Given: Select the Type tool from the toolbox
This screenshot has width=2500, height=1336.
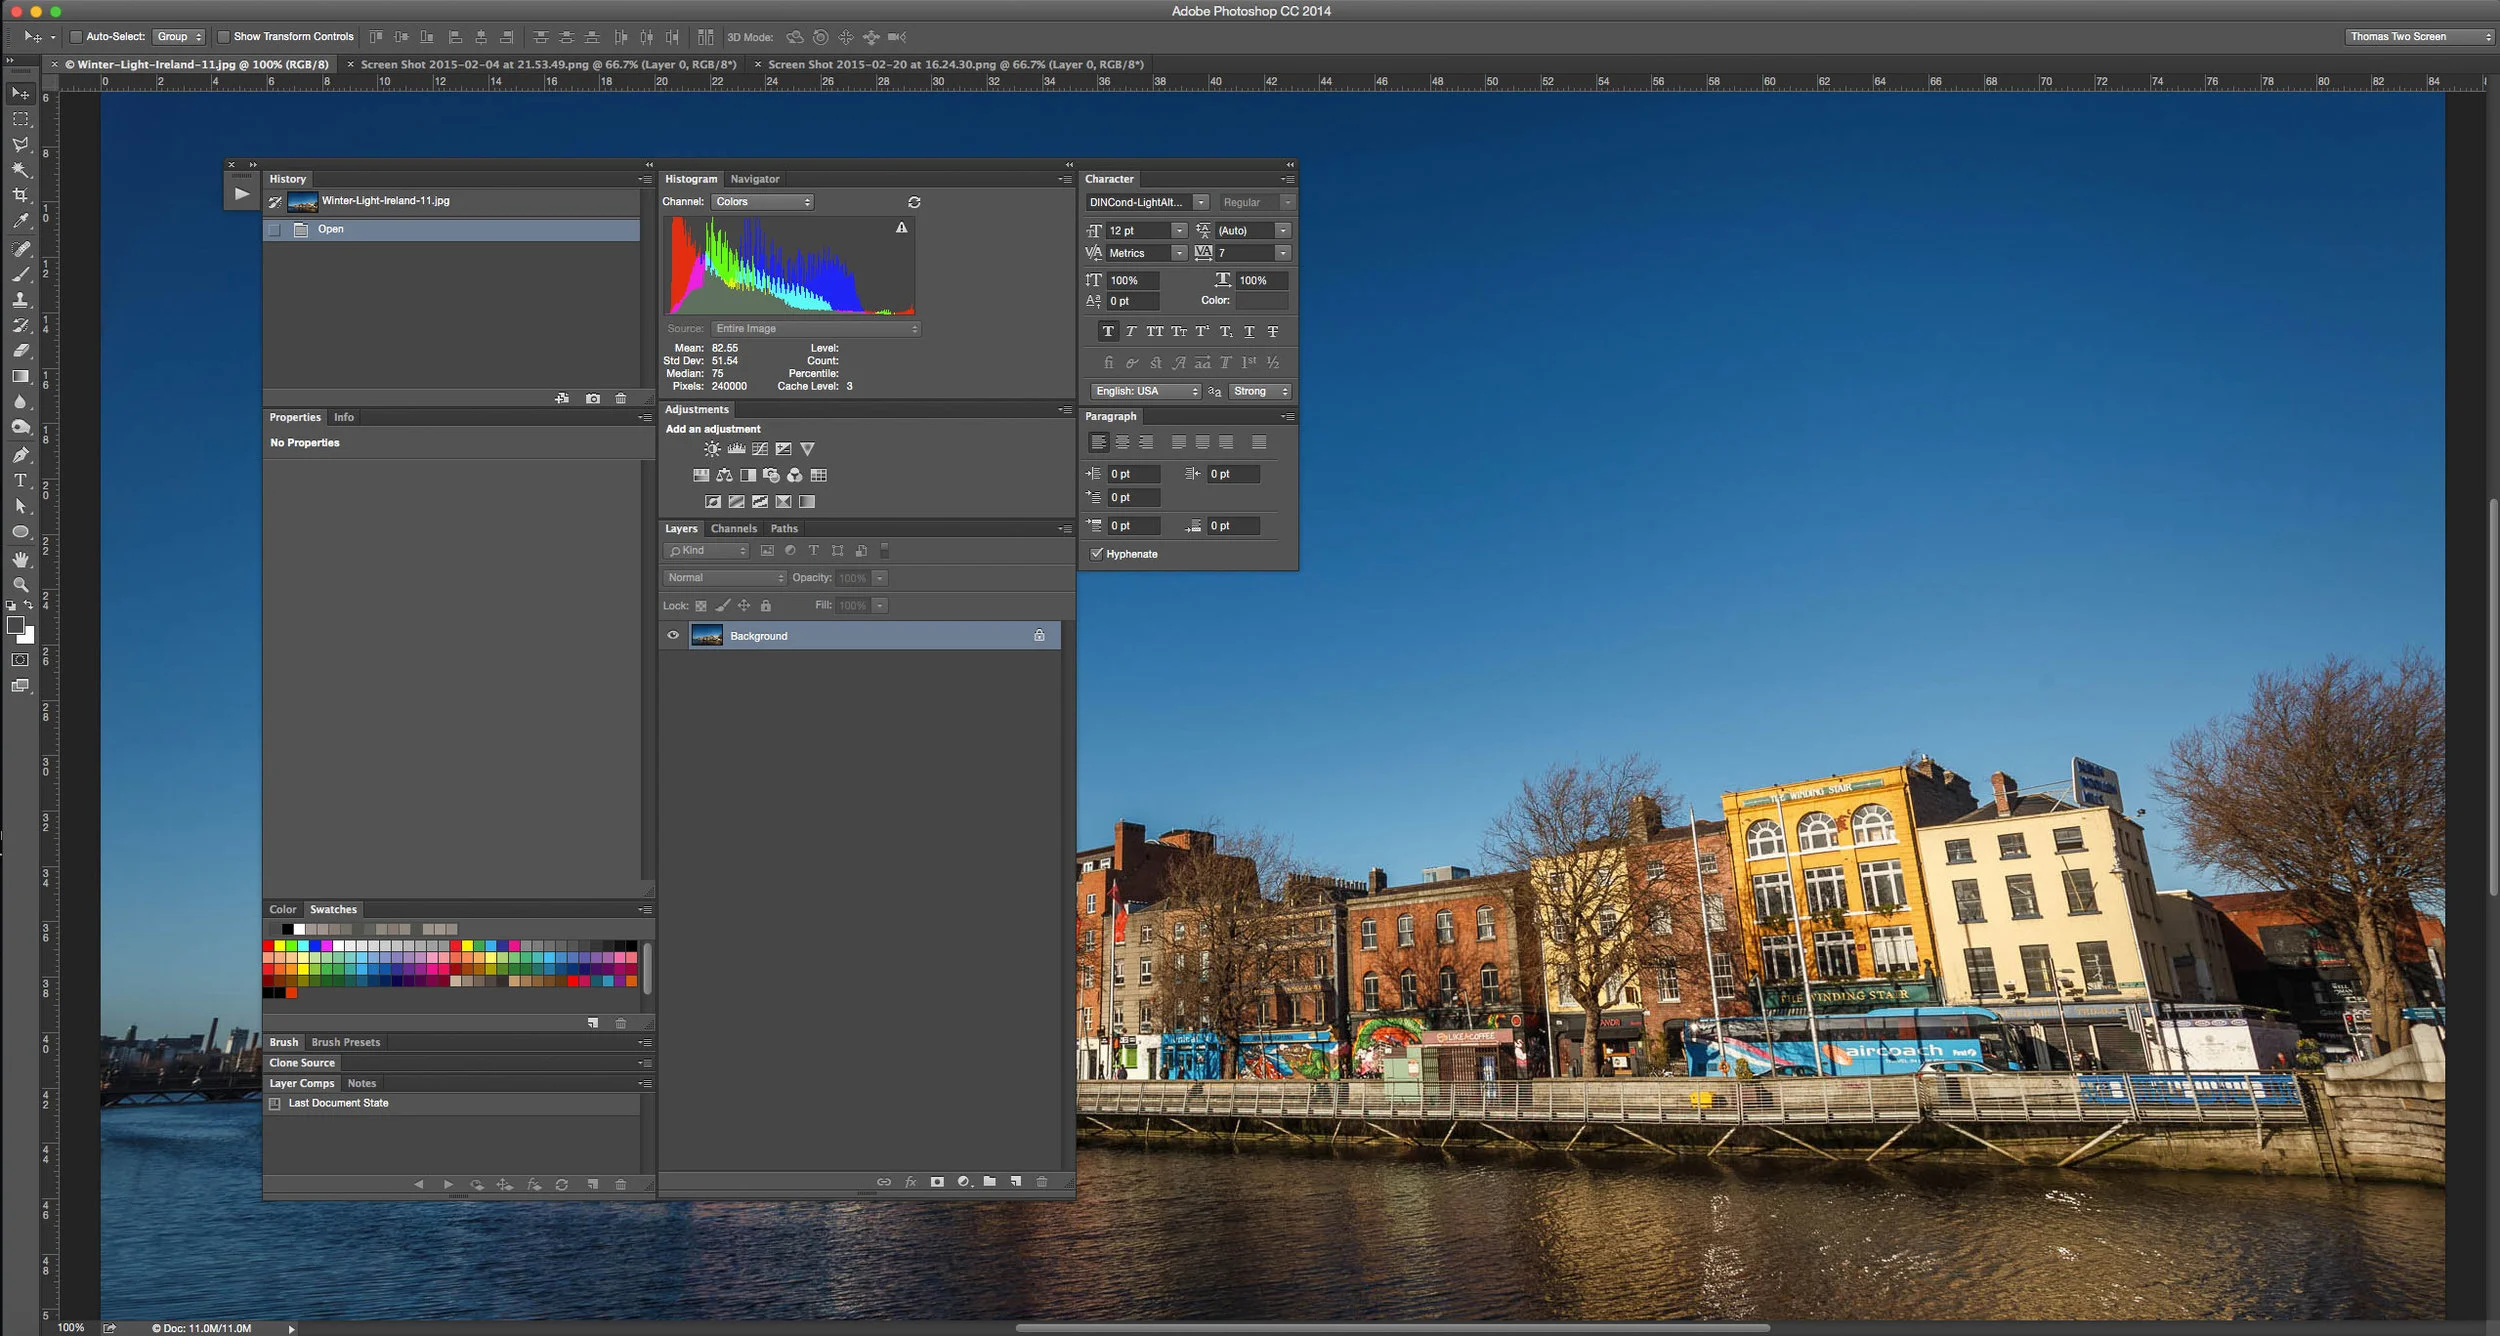Looking at the screenshot, I should pyautogui.click(x=22, y=480).
